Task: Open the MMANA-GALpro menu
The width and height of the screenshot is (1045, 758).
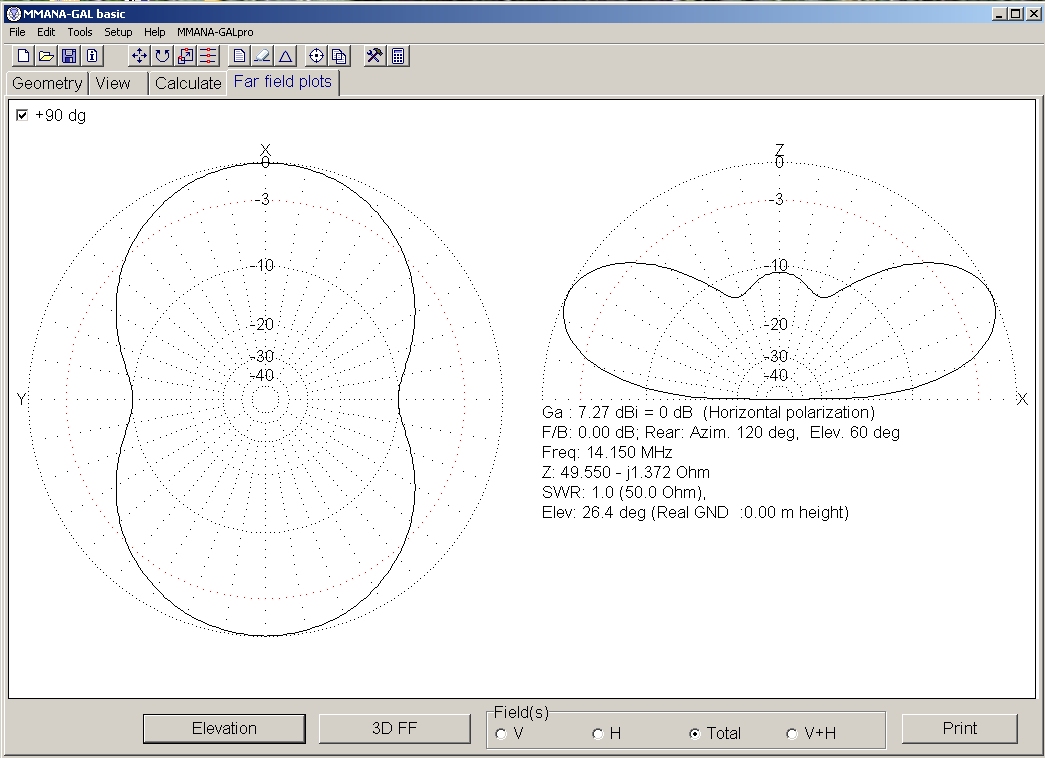Action: [x=215, y=32]
